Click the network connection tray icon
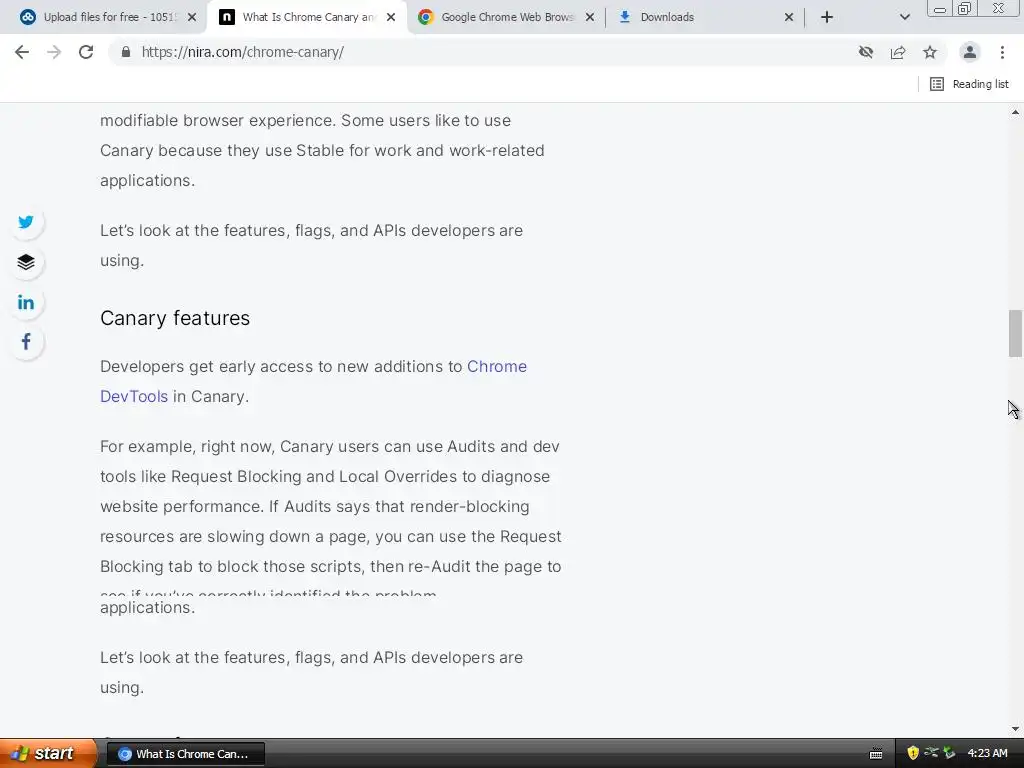The image size is (1024, 768). click(x=931, y=753)
